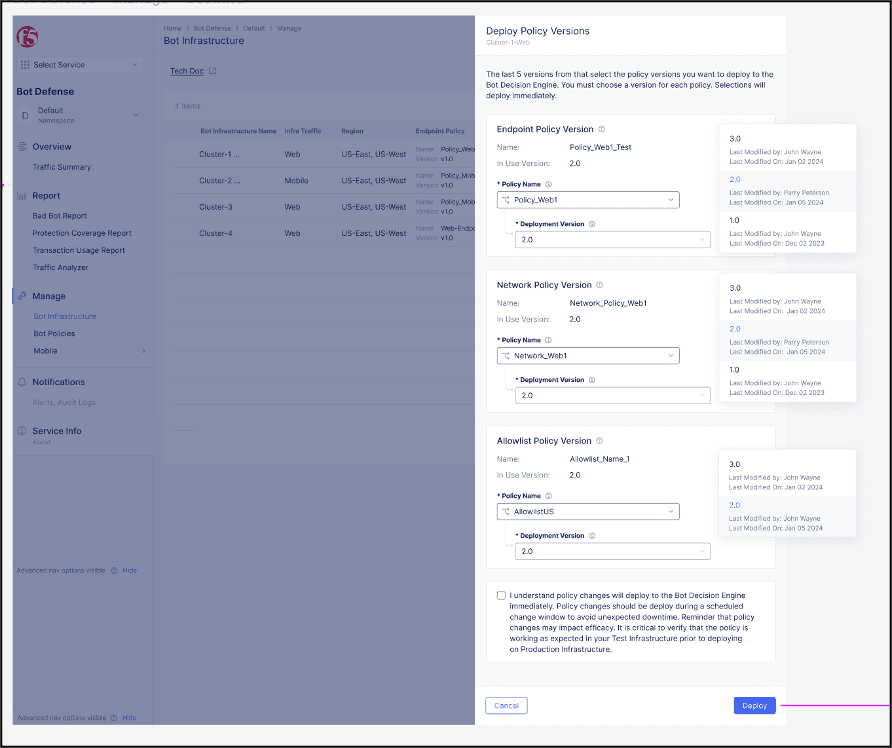The image size is (892, 748).
Task: Click the Deploy button
Action: pos(754,705)
